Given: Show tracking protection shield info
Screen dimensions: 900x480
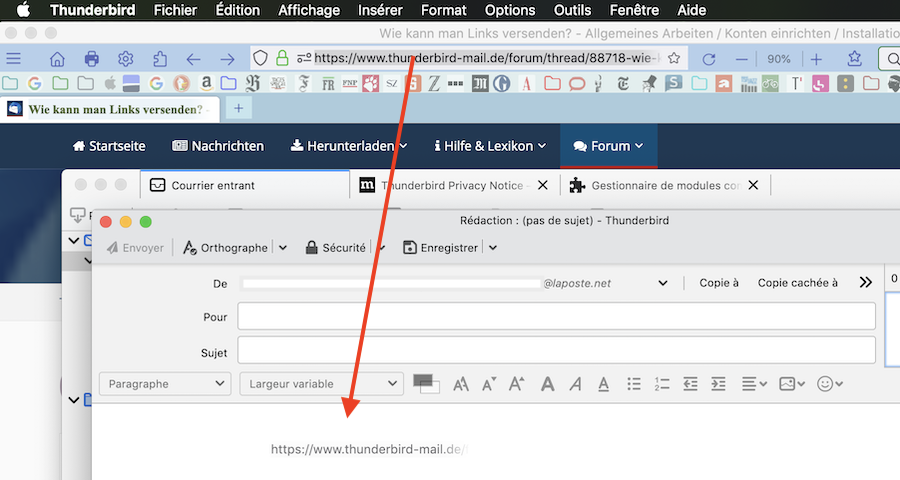Looking at the screenshot, I should (x=261, y=58).
